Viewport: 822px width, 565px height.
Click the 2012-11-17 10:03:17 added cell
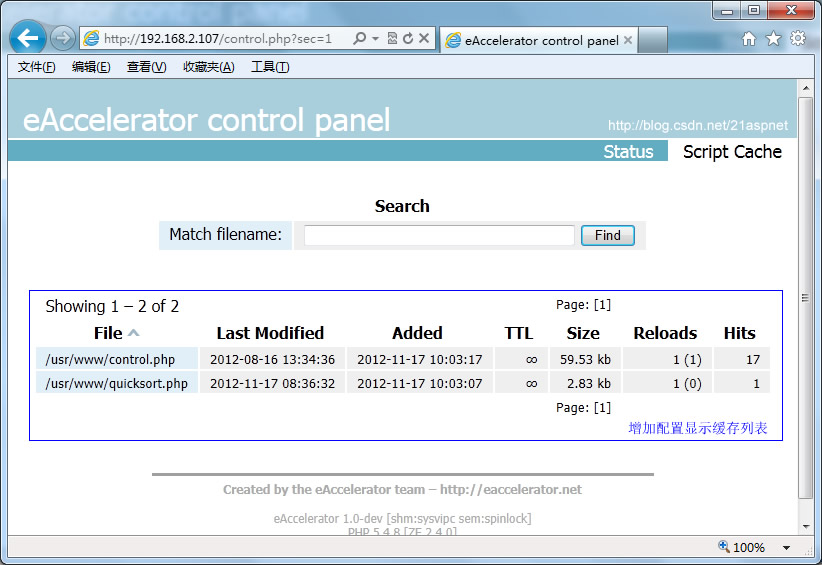click(419, 360)
